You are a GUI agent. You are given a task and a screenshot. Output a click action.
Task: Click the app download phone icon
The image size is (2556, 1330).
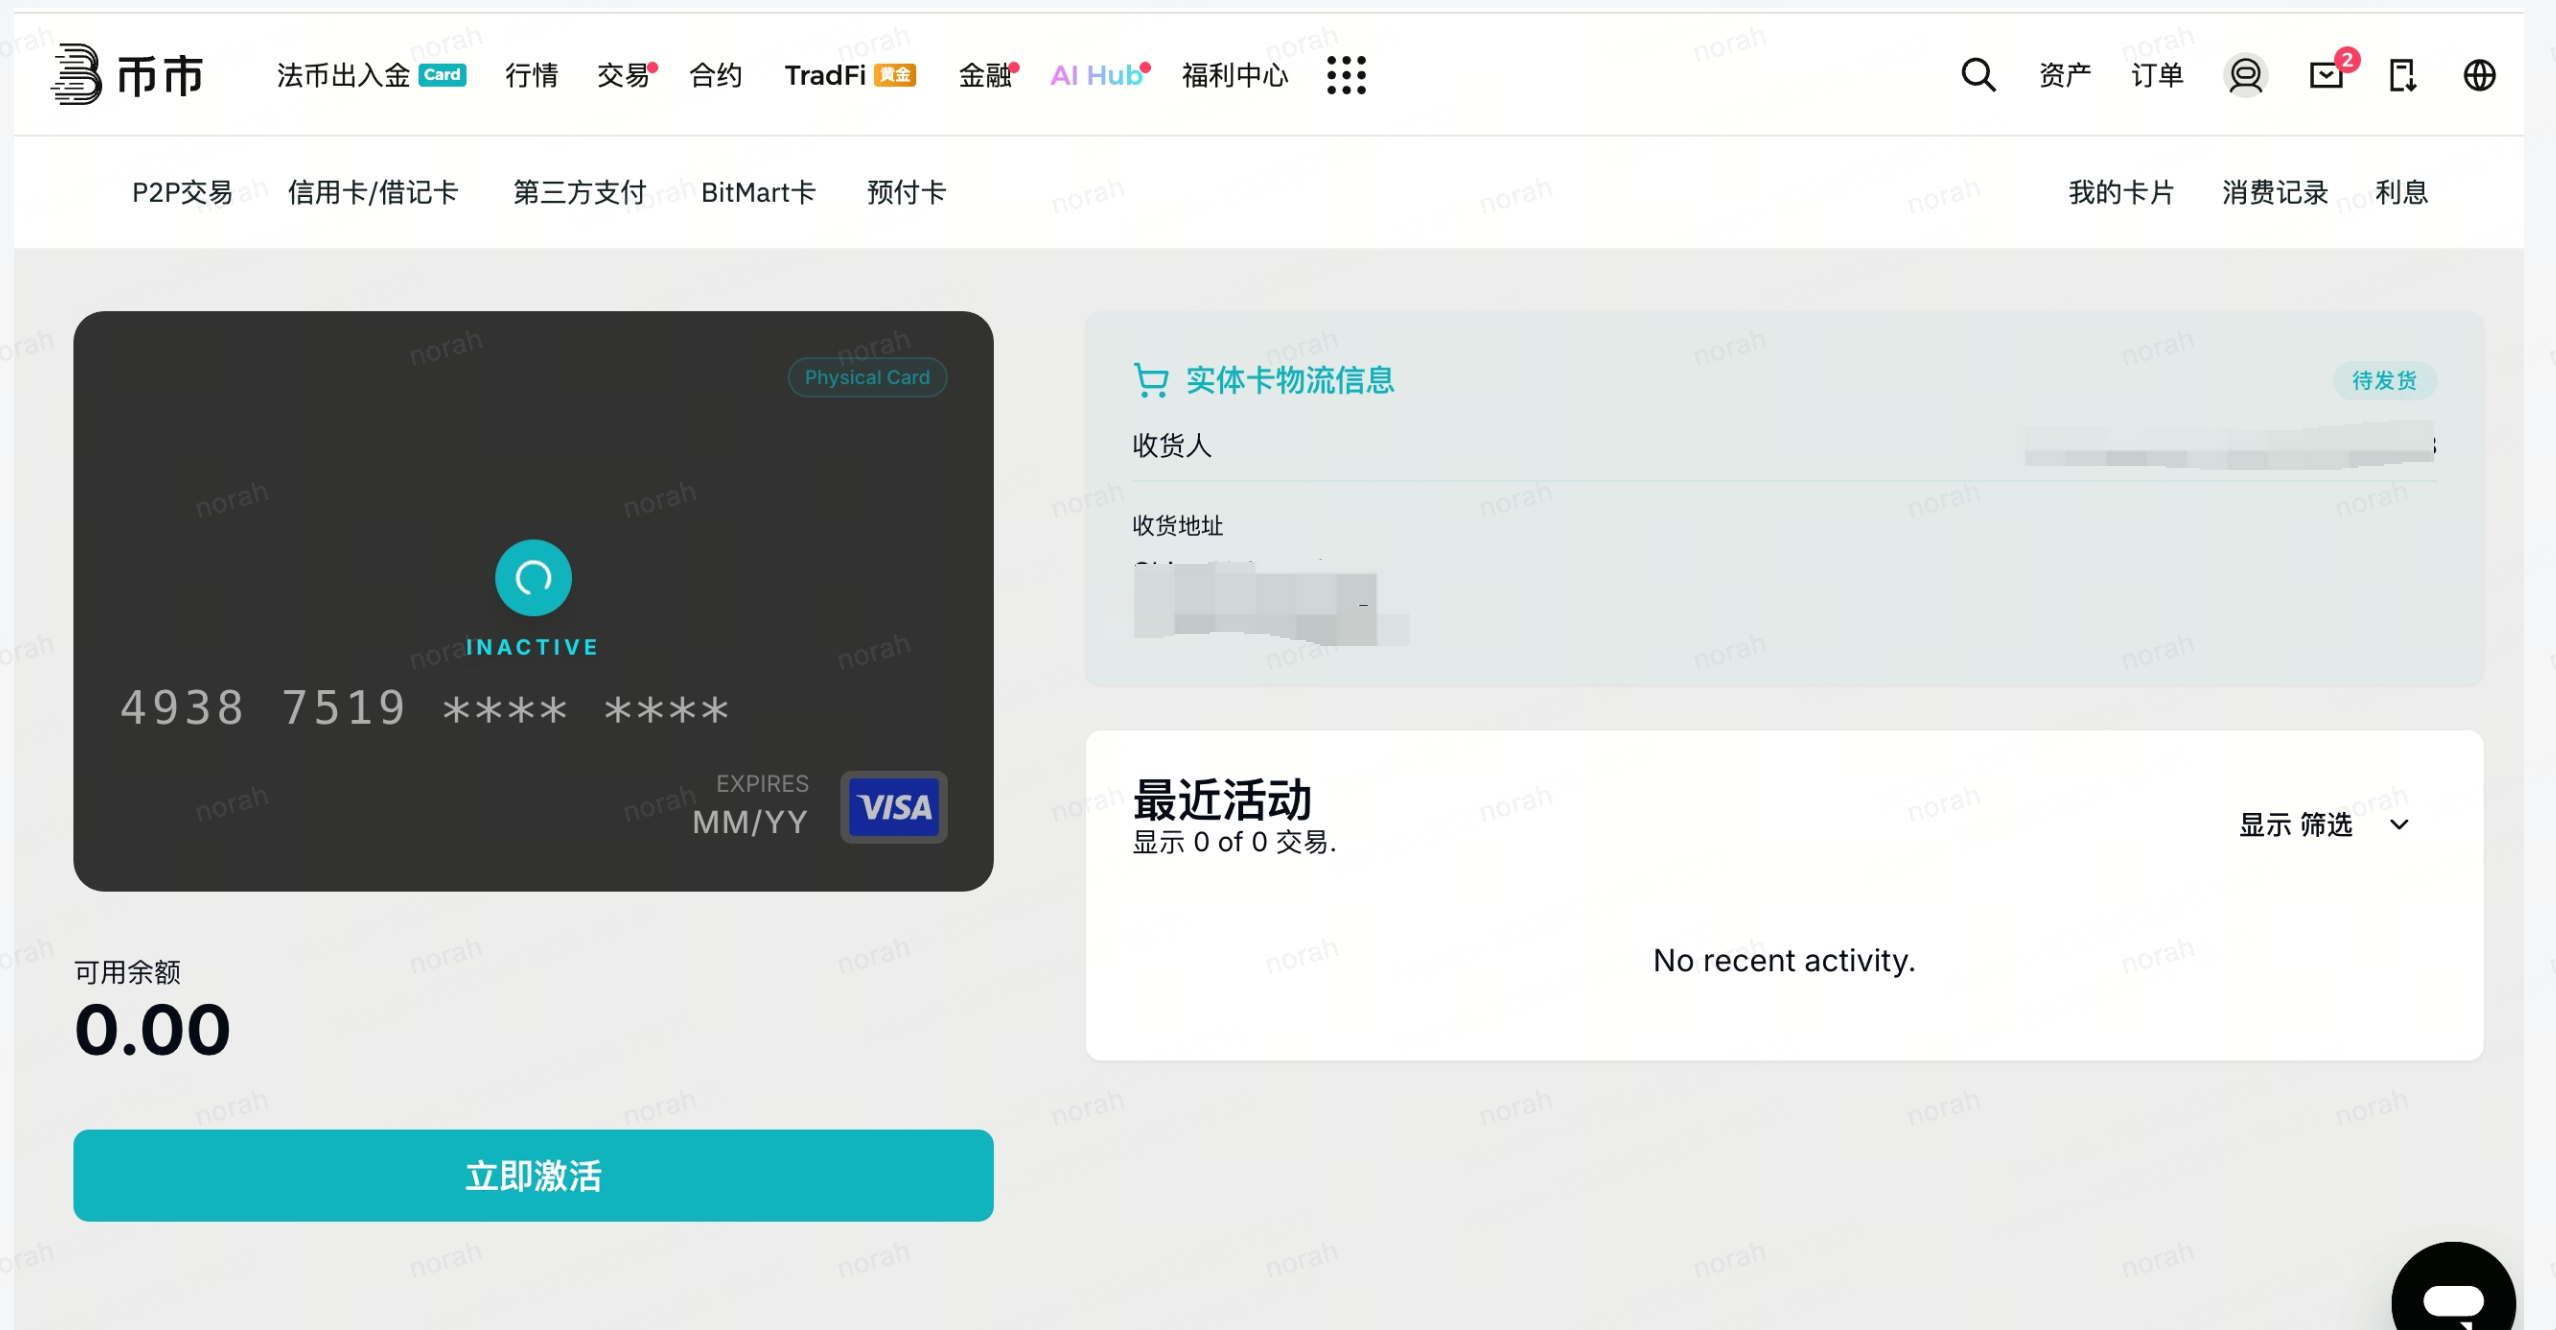(x=2402, y=75)
